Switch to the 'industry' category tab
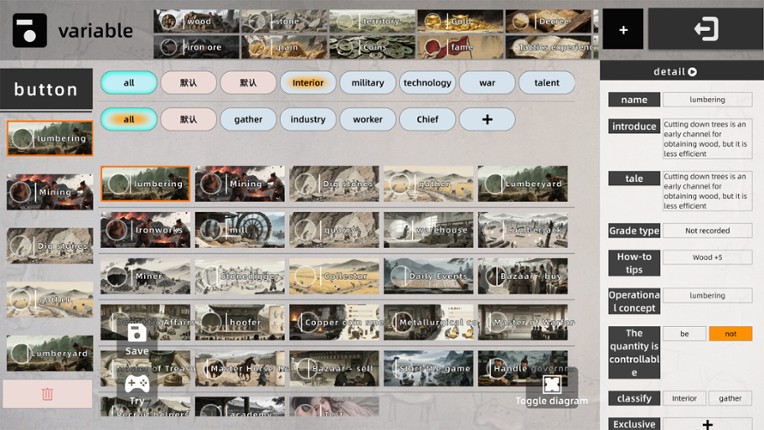764x430 pixels. (x=308, y=119)
